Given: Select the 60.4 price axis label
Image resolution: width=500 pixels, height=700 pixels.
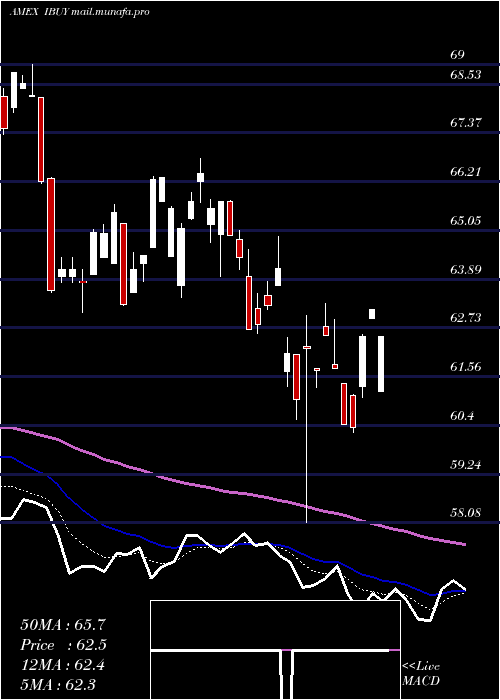Looking at the screenshot, I should 462,416.
